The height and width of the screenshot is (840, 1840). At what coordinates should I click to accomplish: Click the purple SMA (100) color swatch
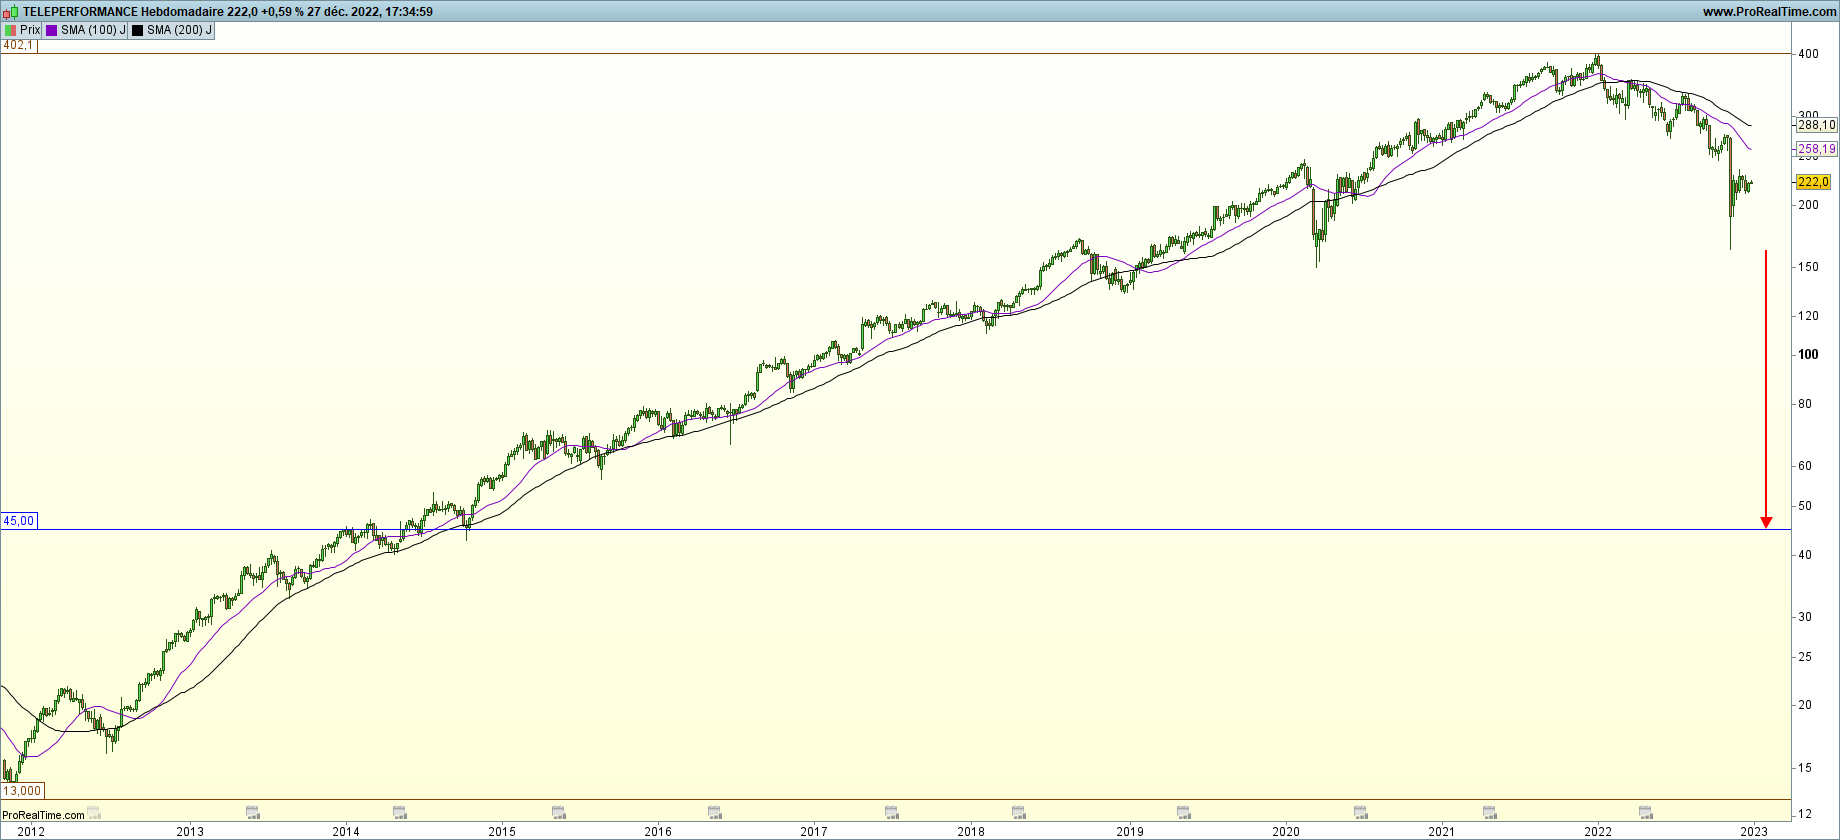pyautogui.click(x=52, y=30)
